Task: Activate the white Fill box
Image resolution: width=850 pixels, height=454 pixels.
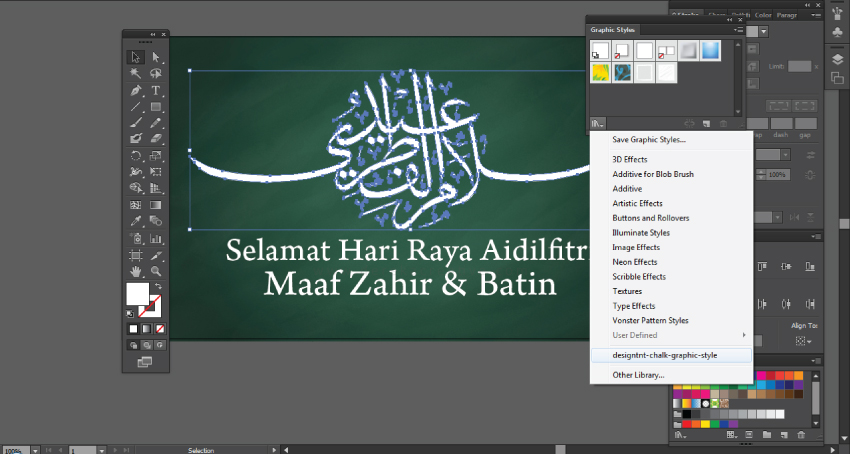Action: (x=137, y=294)
